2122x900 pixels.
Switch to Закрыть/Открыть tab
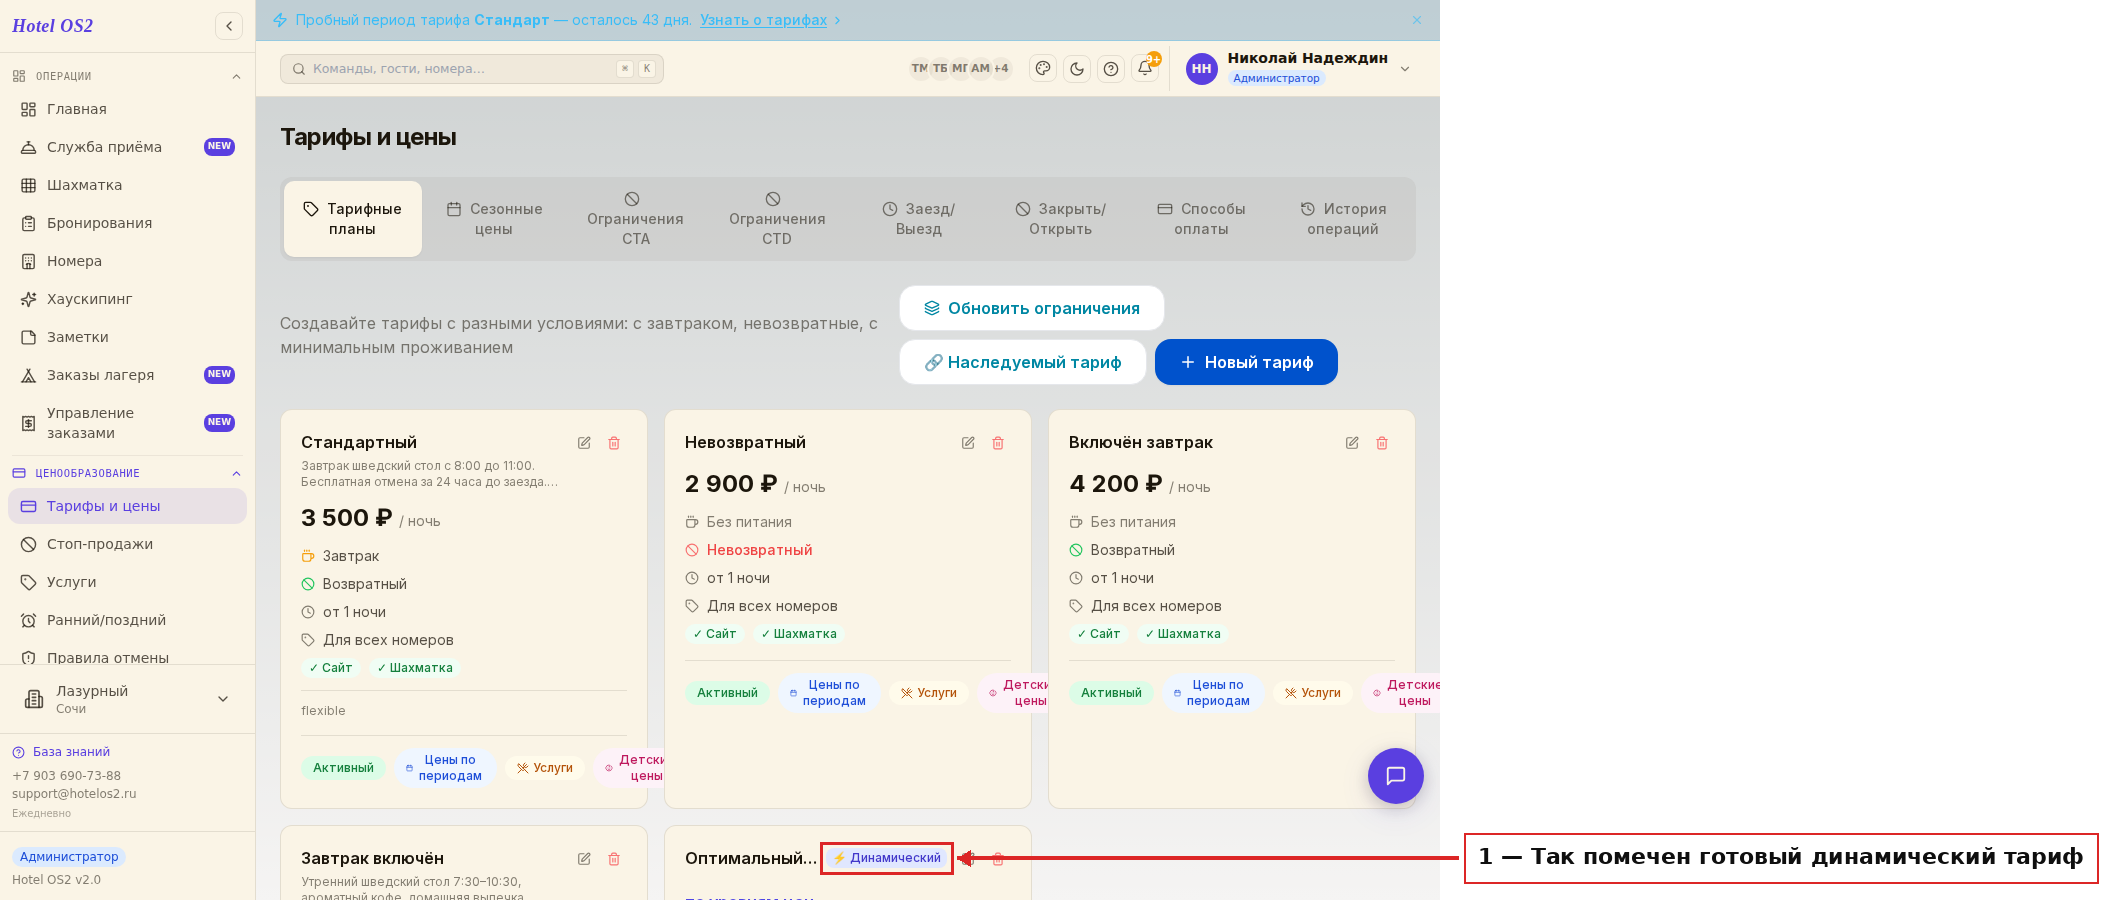coord(1061,219)
